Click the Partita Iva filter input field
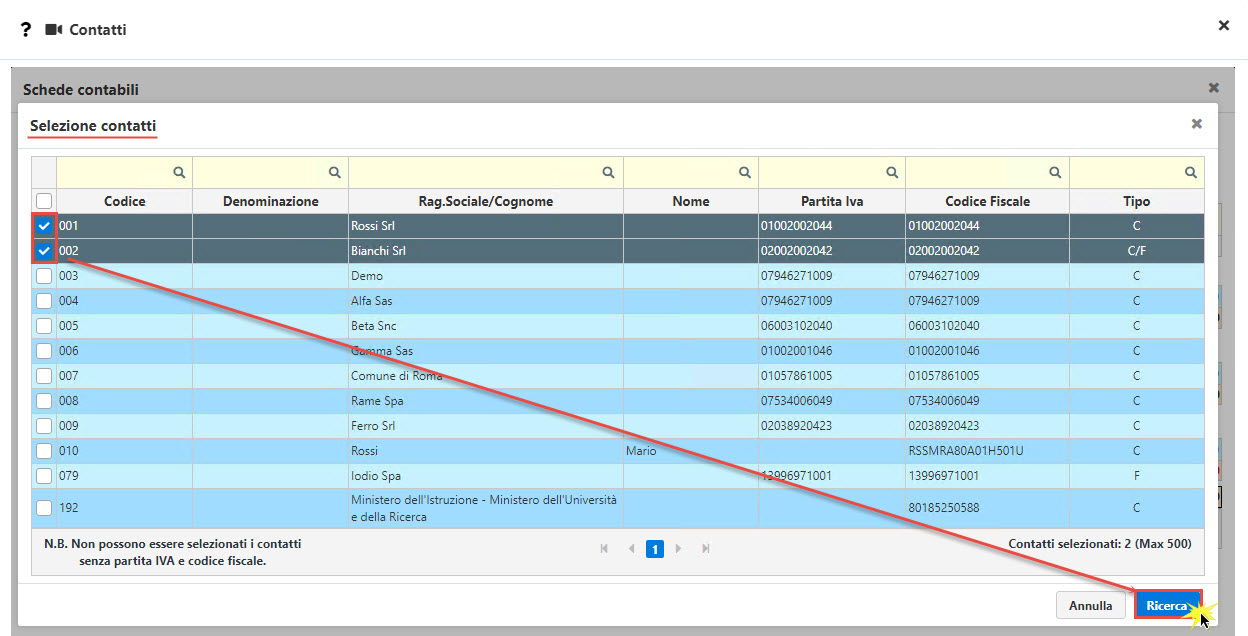The width and height of the screenshot is (1248, 636). coord(832,172)
